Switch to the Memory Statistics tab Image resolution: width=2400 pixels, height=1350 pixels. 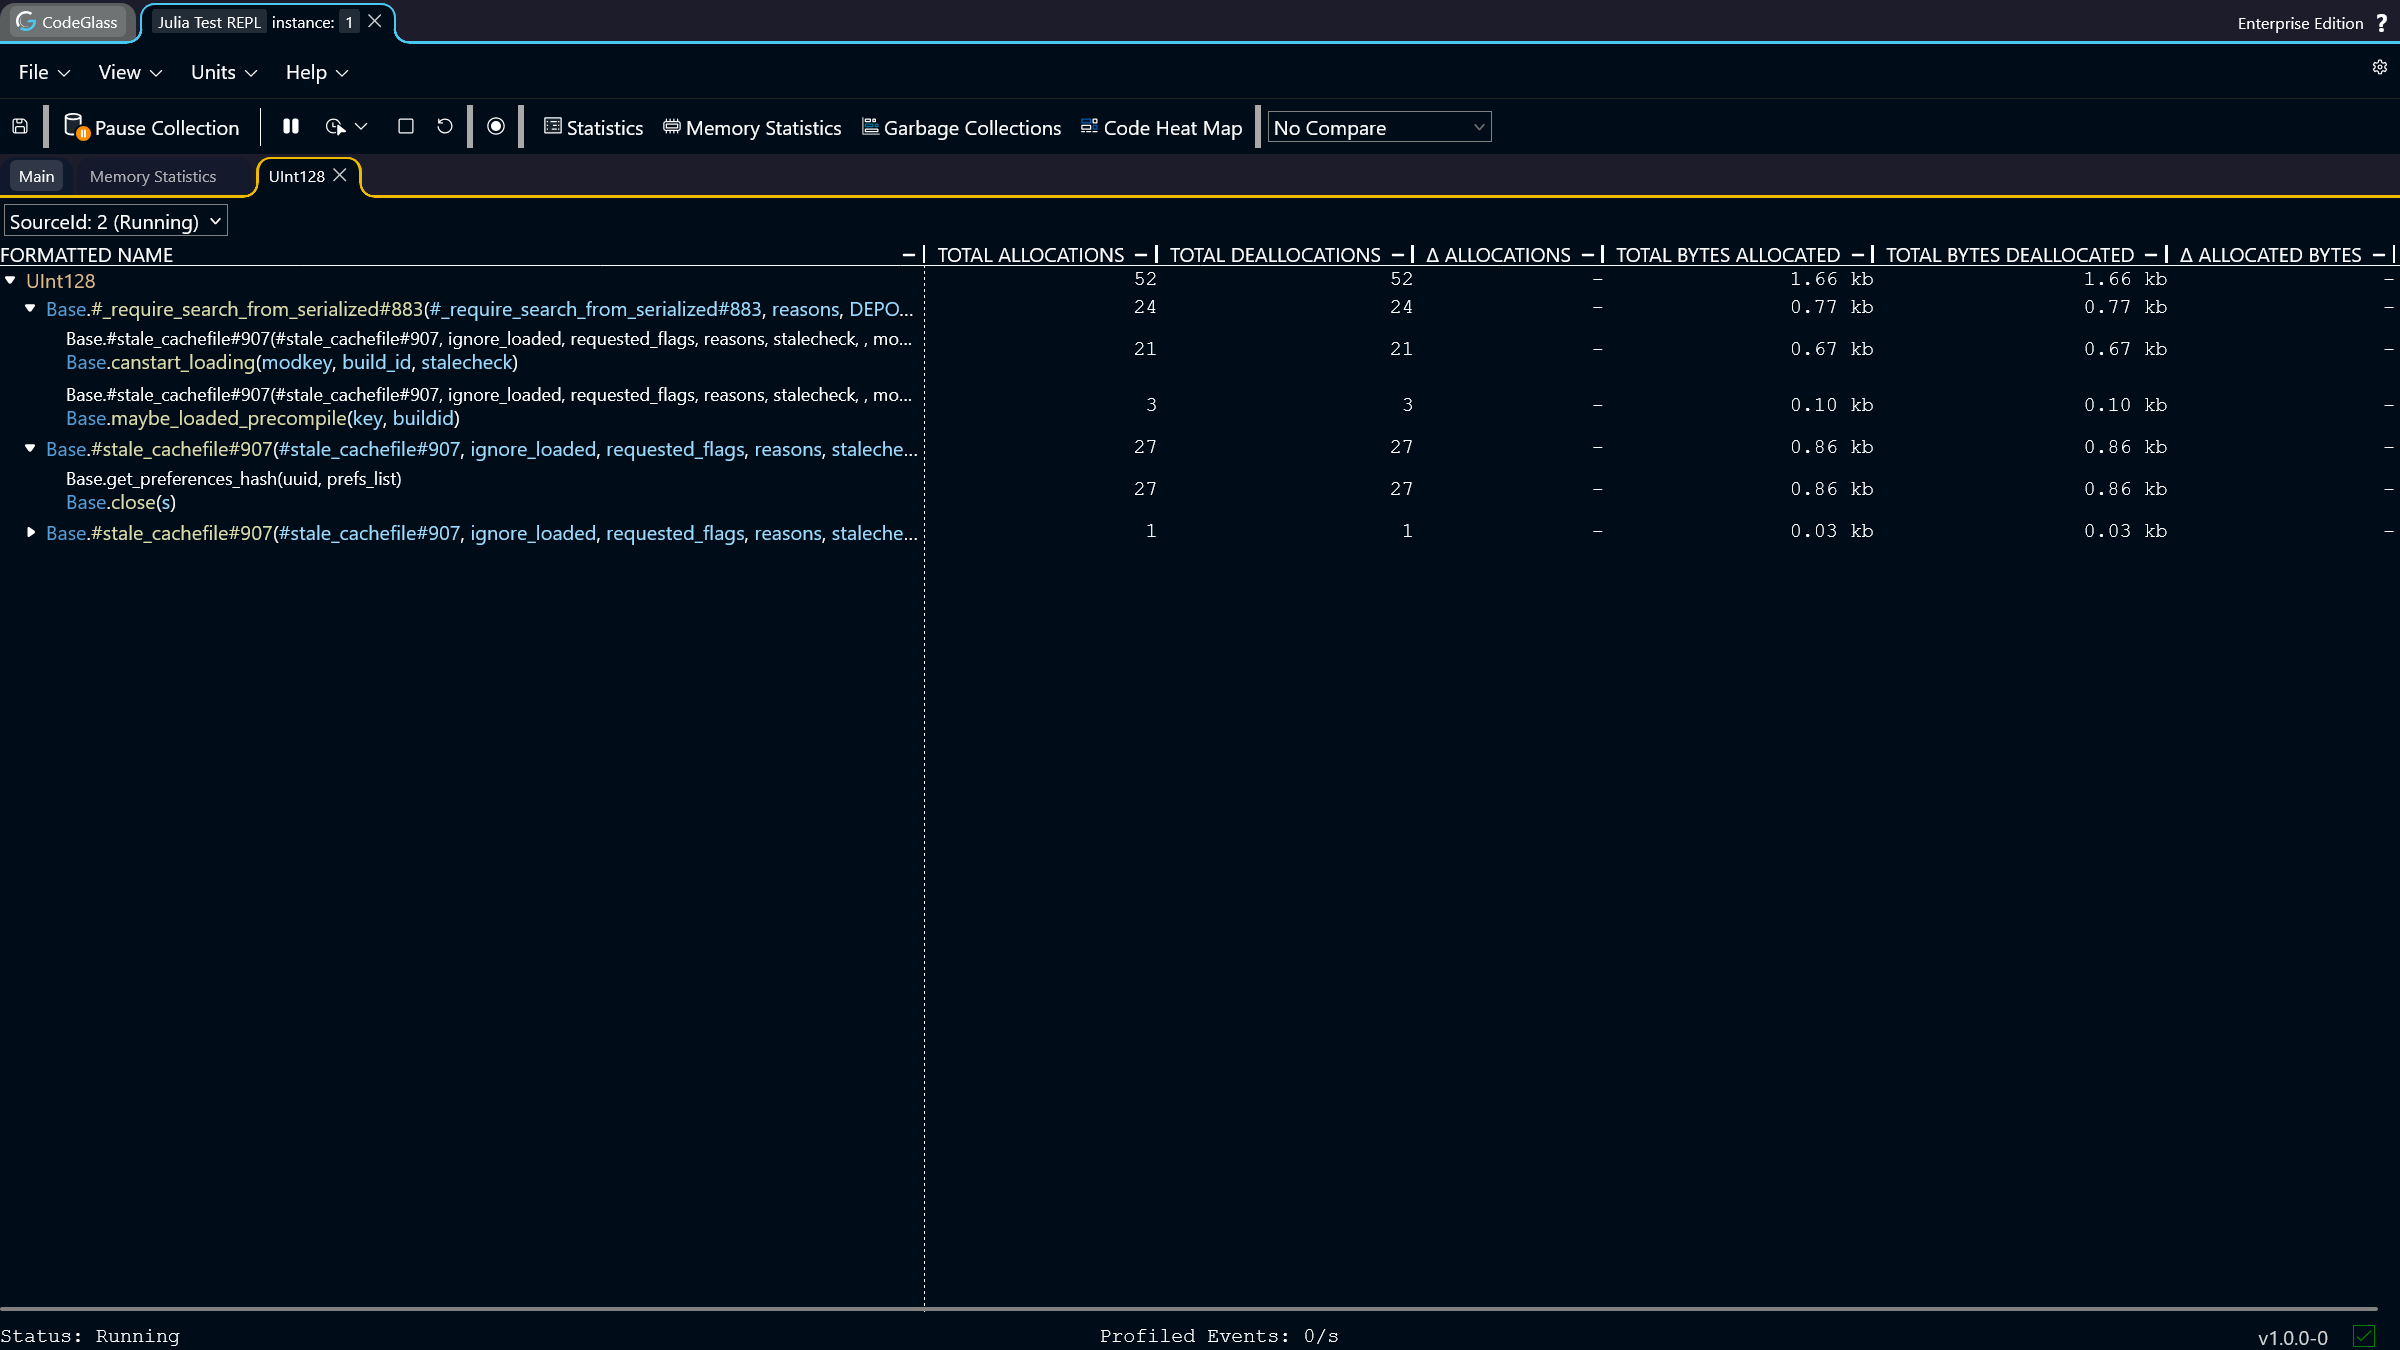click(153, 176)
